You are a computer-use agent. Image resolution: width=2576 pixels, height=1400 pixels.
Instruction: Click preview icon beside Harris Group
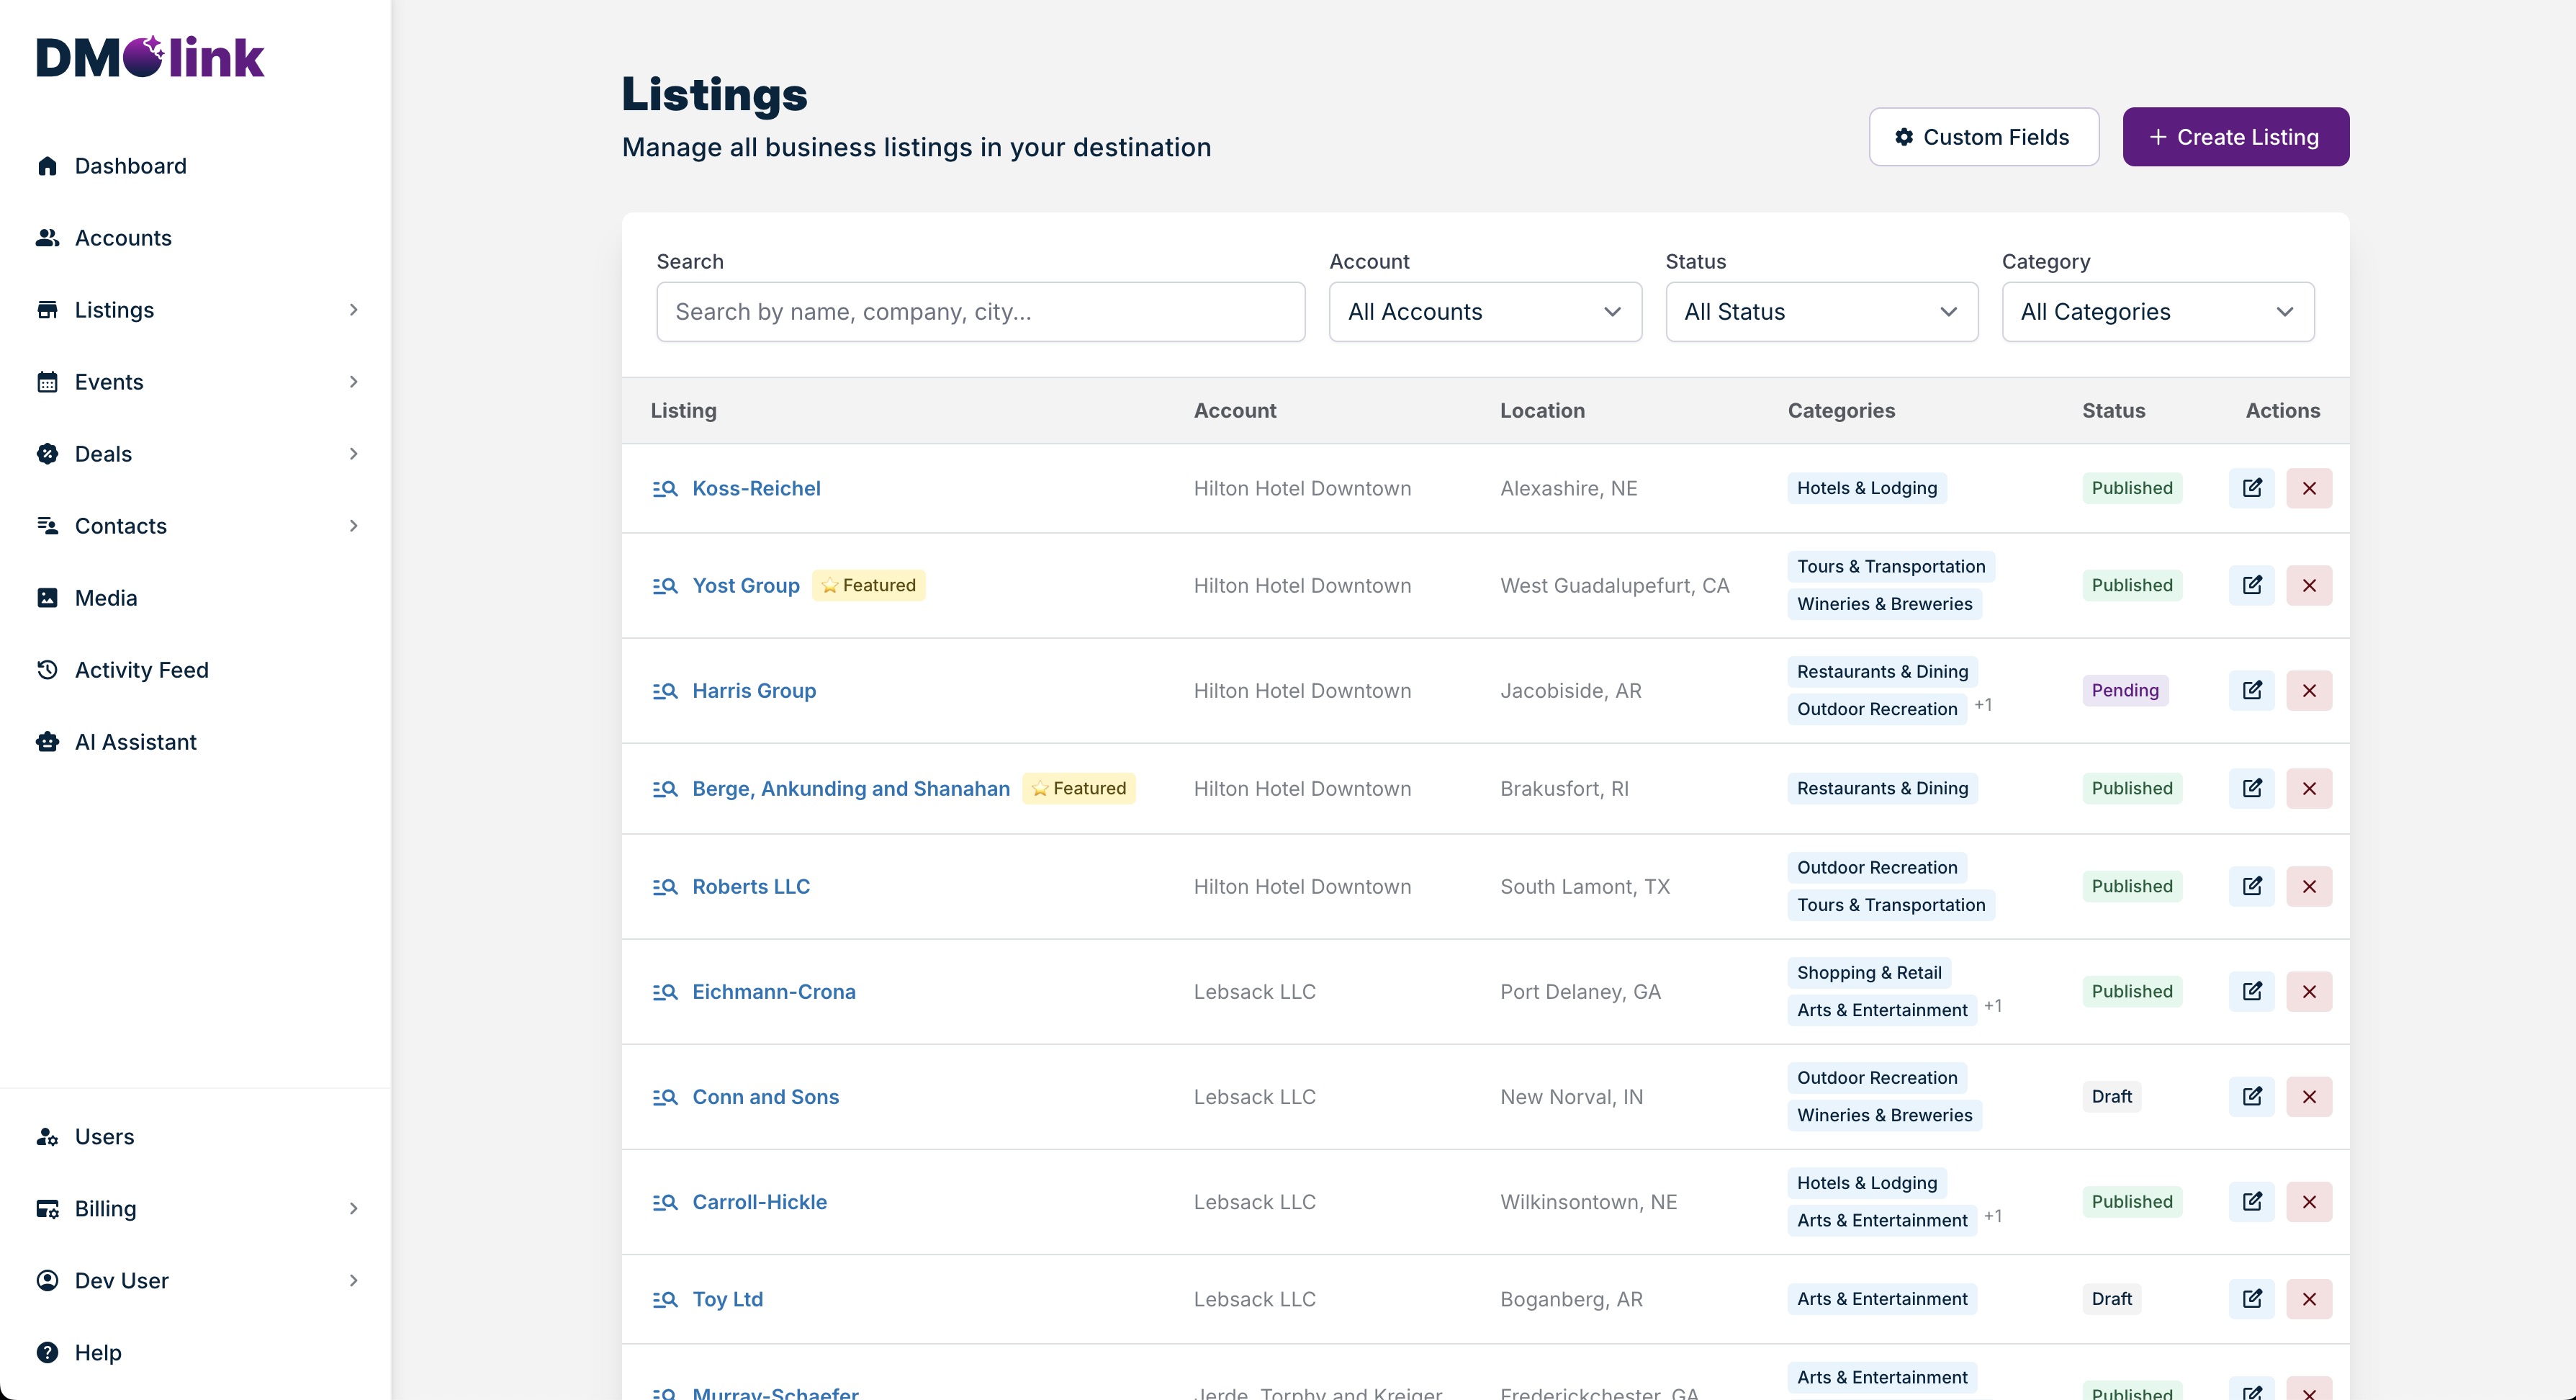(665, 691)
